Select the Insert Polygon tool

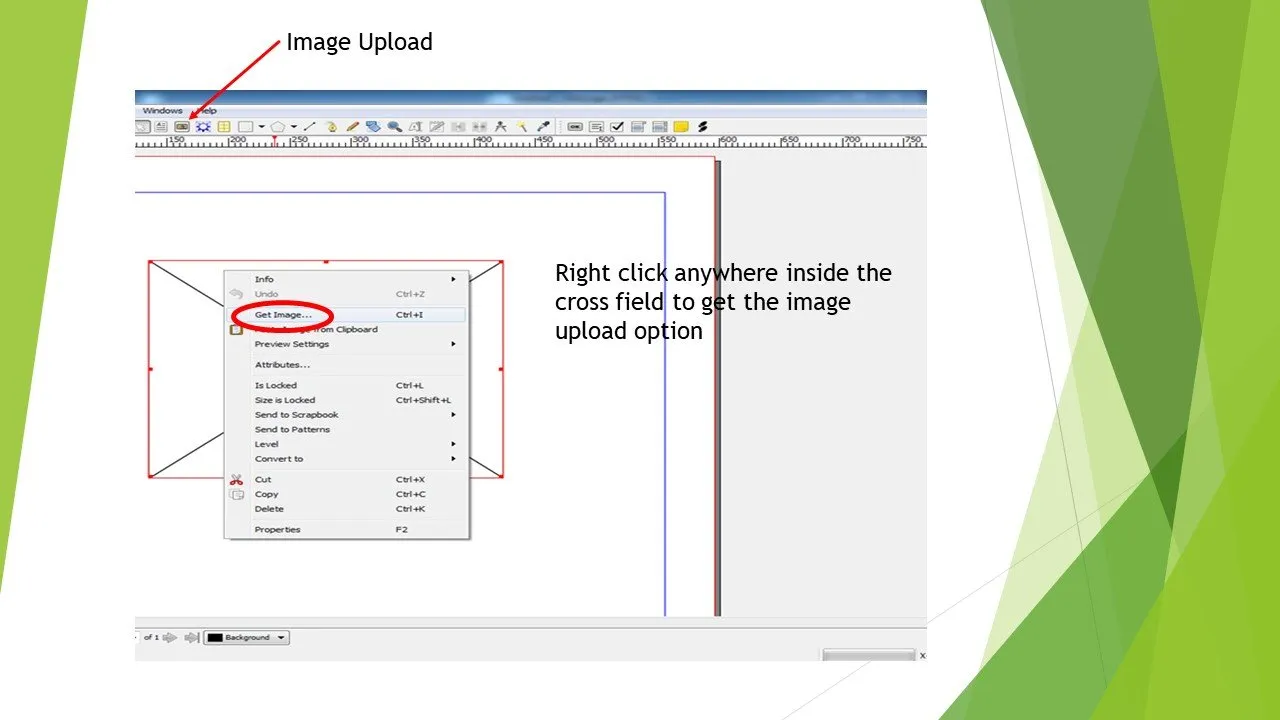click(278, 127)
